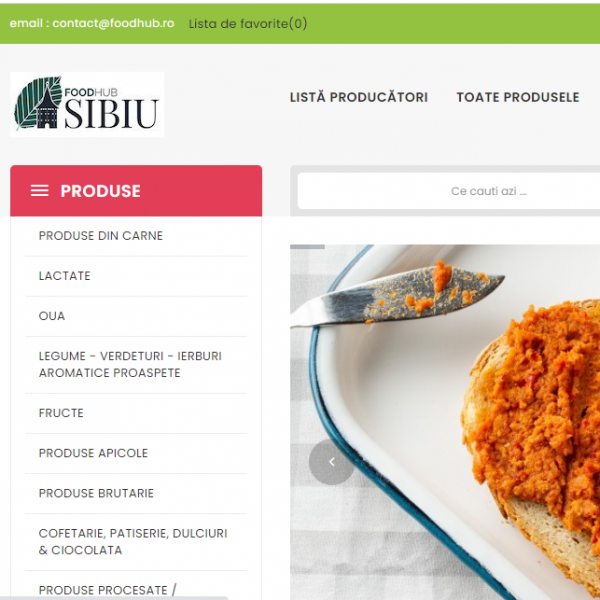Open the hamburger menu icon beside PRODUSE
The height and width of the screenshot is (600, 600).
tap(40, 191)
